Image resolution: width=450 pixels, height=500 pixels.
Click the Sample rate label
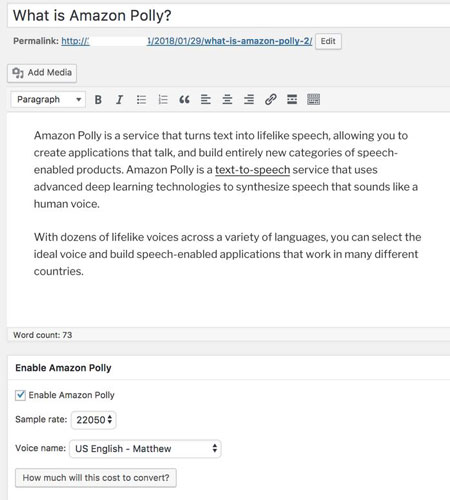click(41, 419)
